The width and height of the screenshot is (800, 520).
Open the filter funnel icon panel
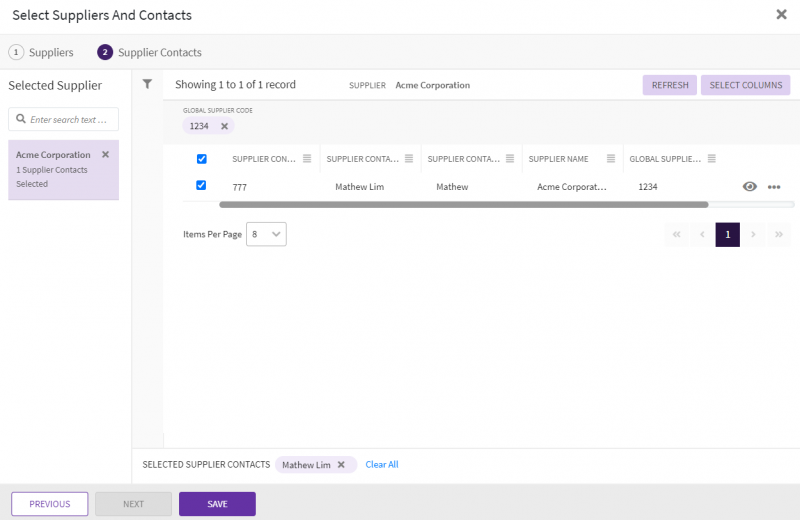click(147, 84)
